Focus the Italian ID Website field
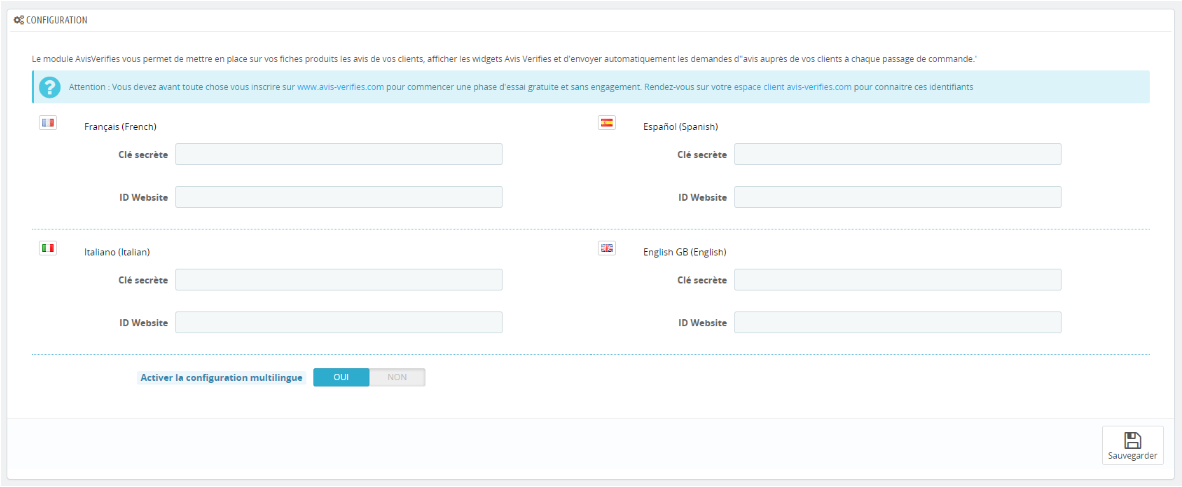Image resolution: width=1182 pixels, height=487 pixels. [338, 322]
